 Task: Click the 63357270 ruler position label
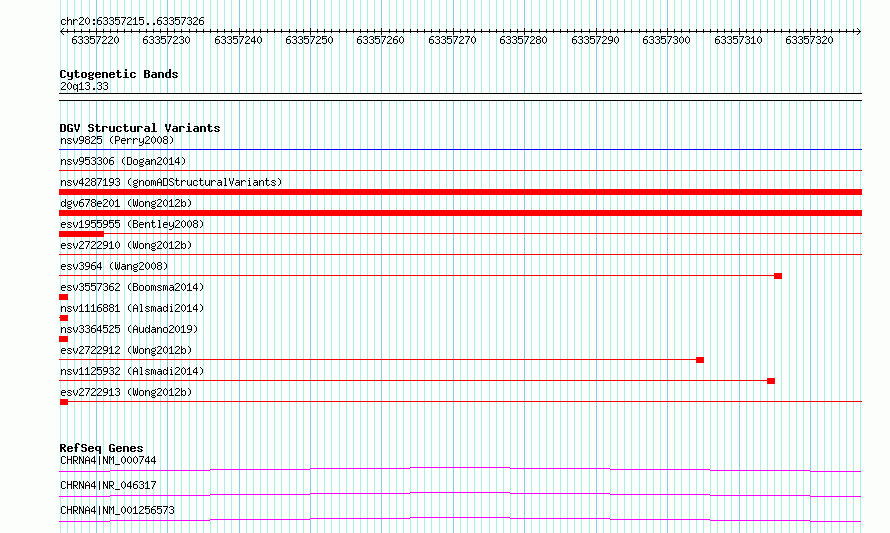(x=452, y=40)
